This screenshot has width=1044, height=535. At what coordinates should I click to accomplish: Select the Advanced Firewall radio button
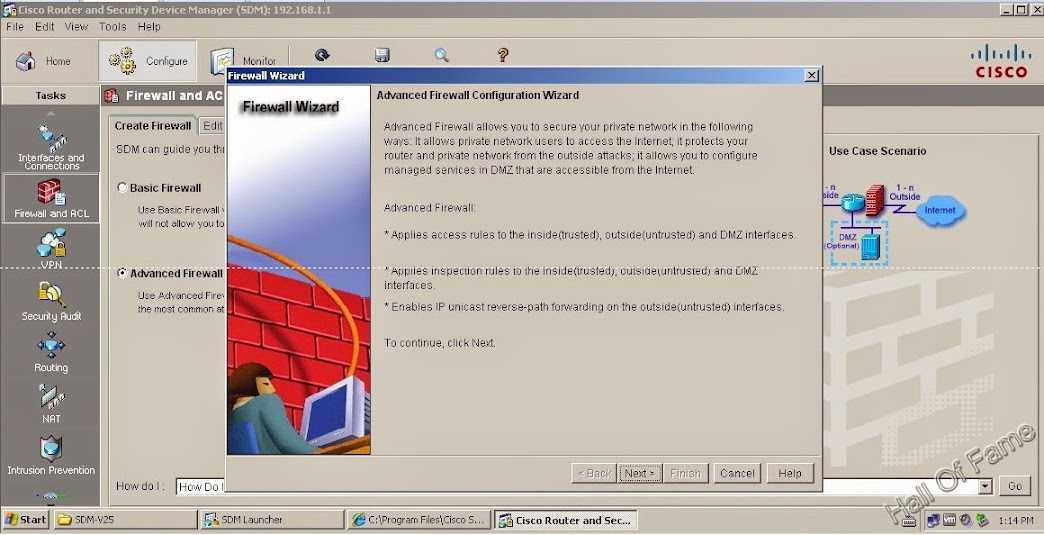click(x=122, y=273)
